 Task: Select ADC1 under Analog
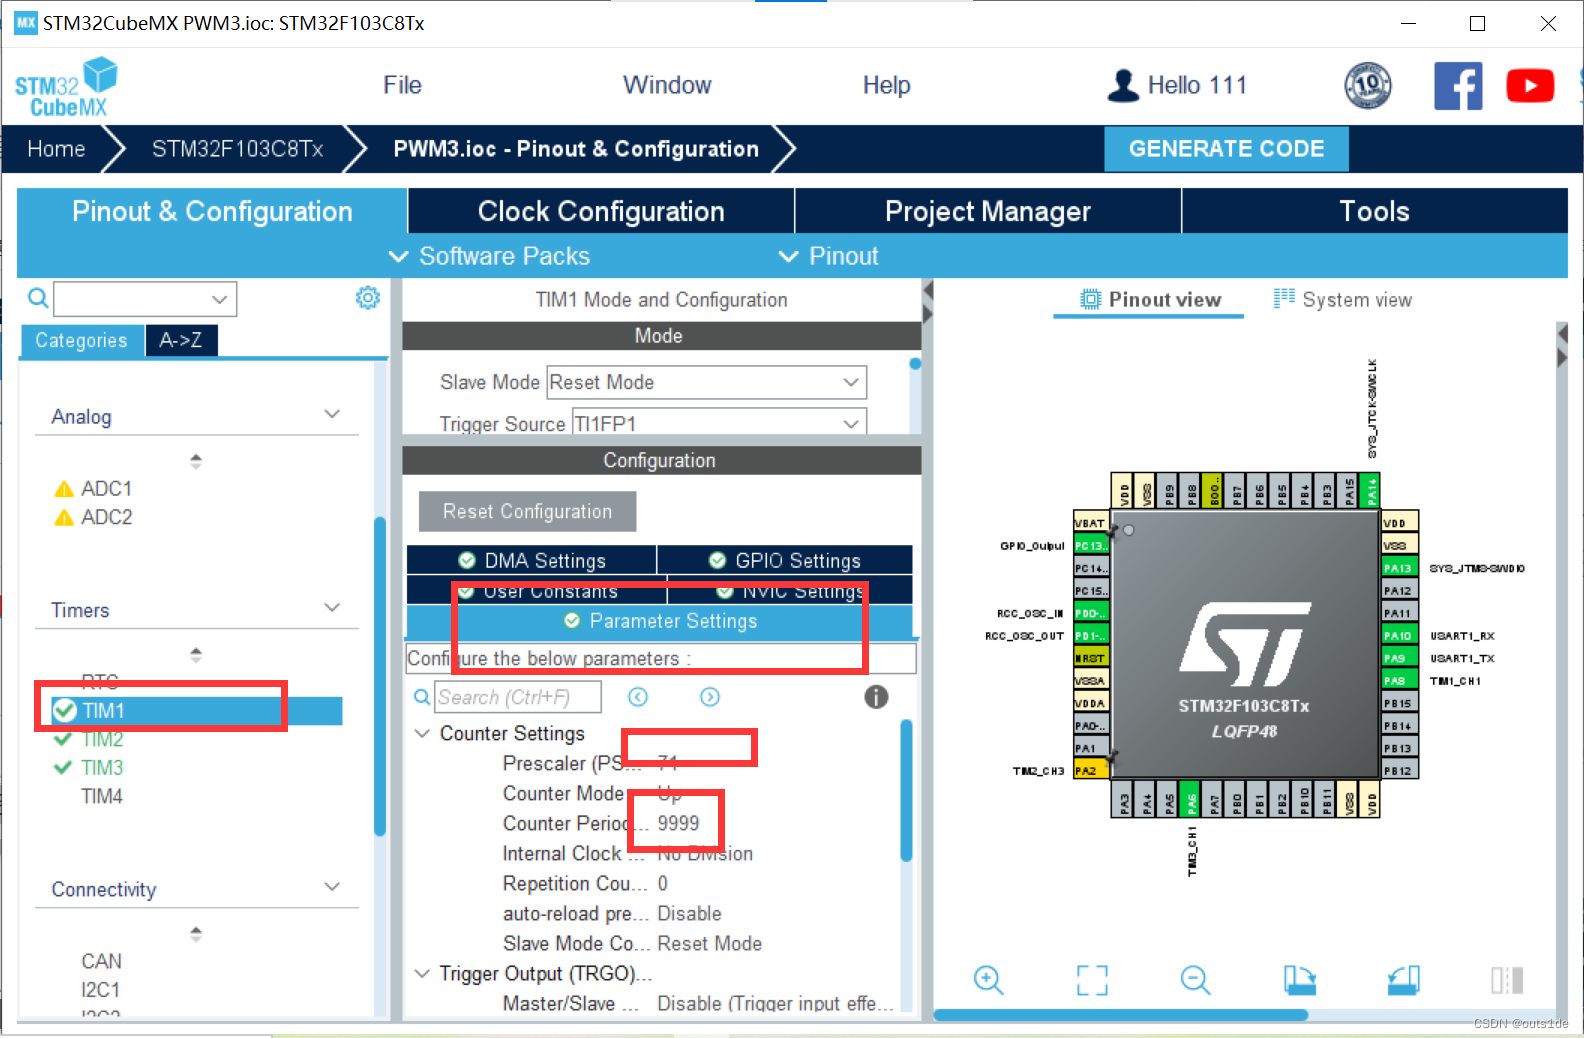pos(106,488)
